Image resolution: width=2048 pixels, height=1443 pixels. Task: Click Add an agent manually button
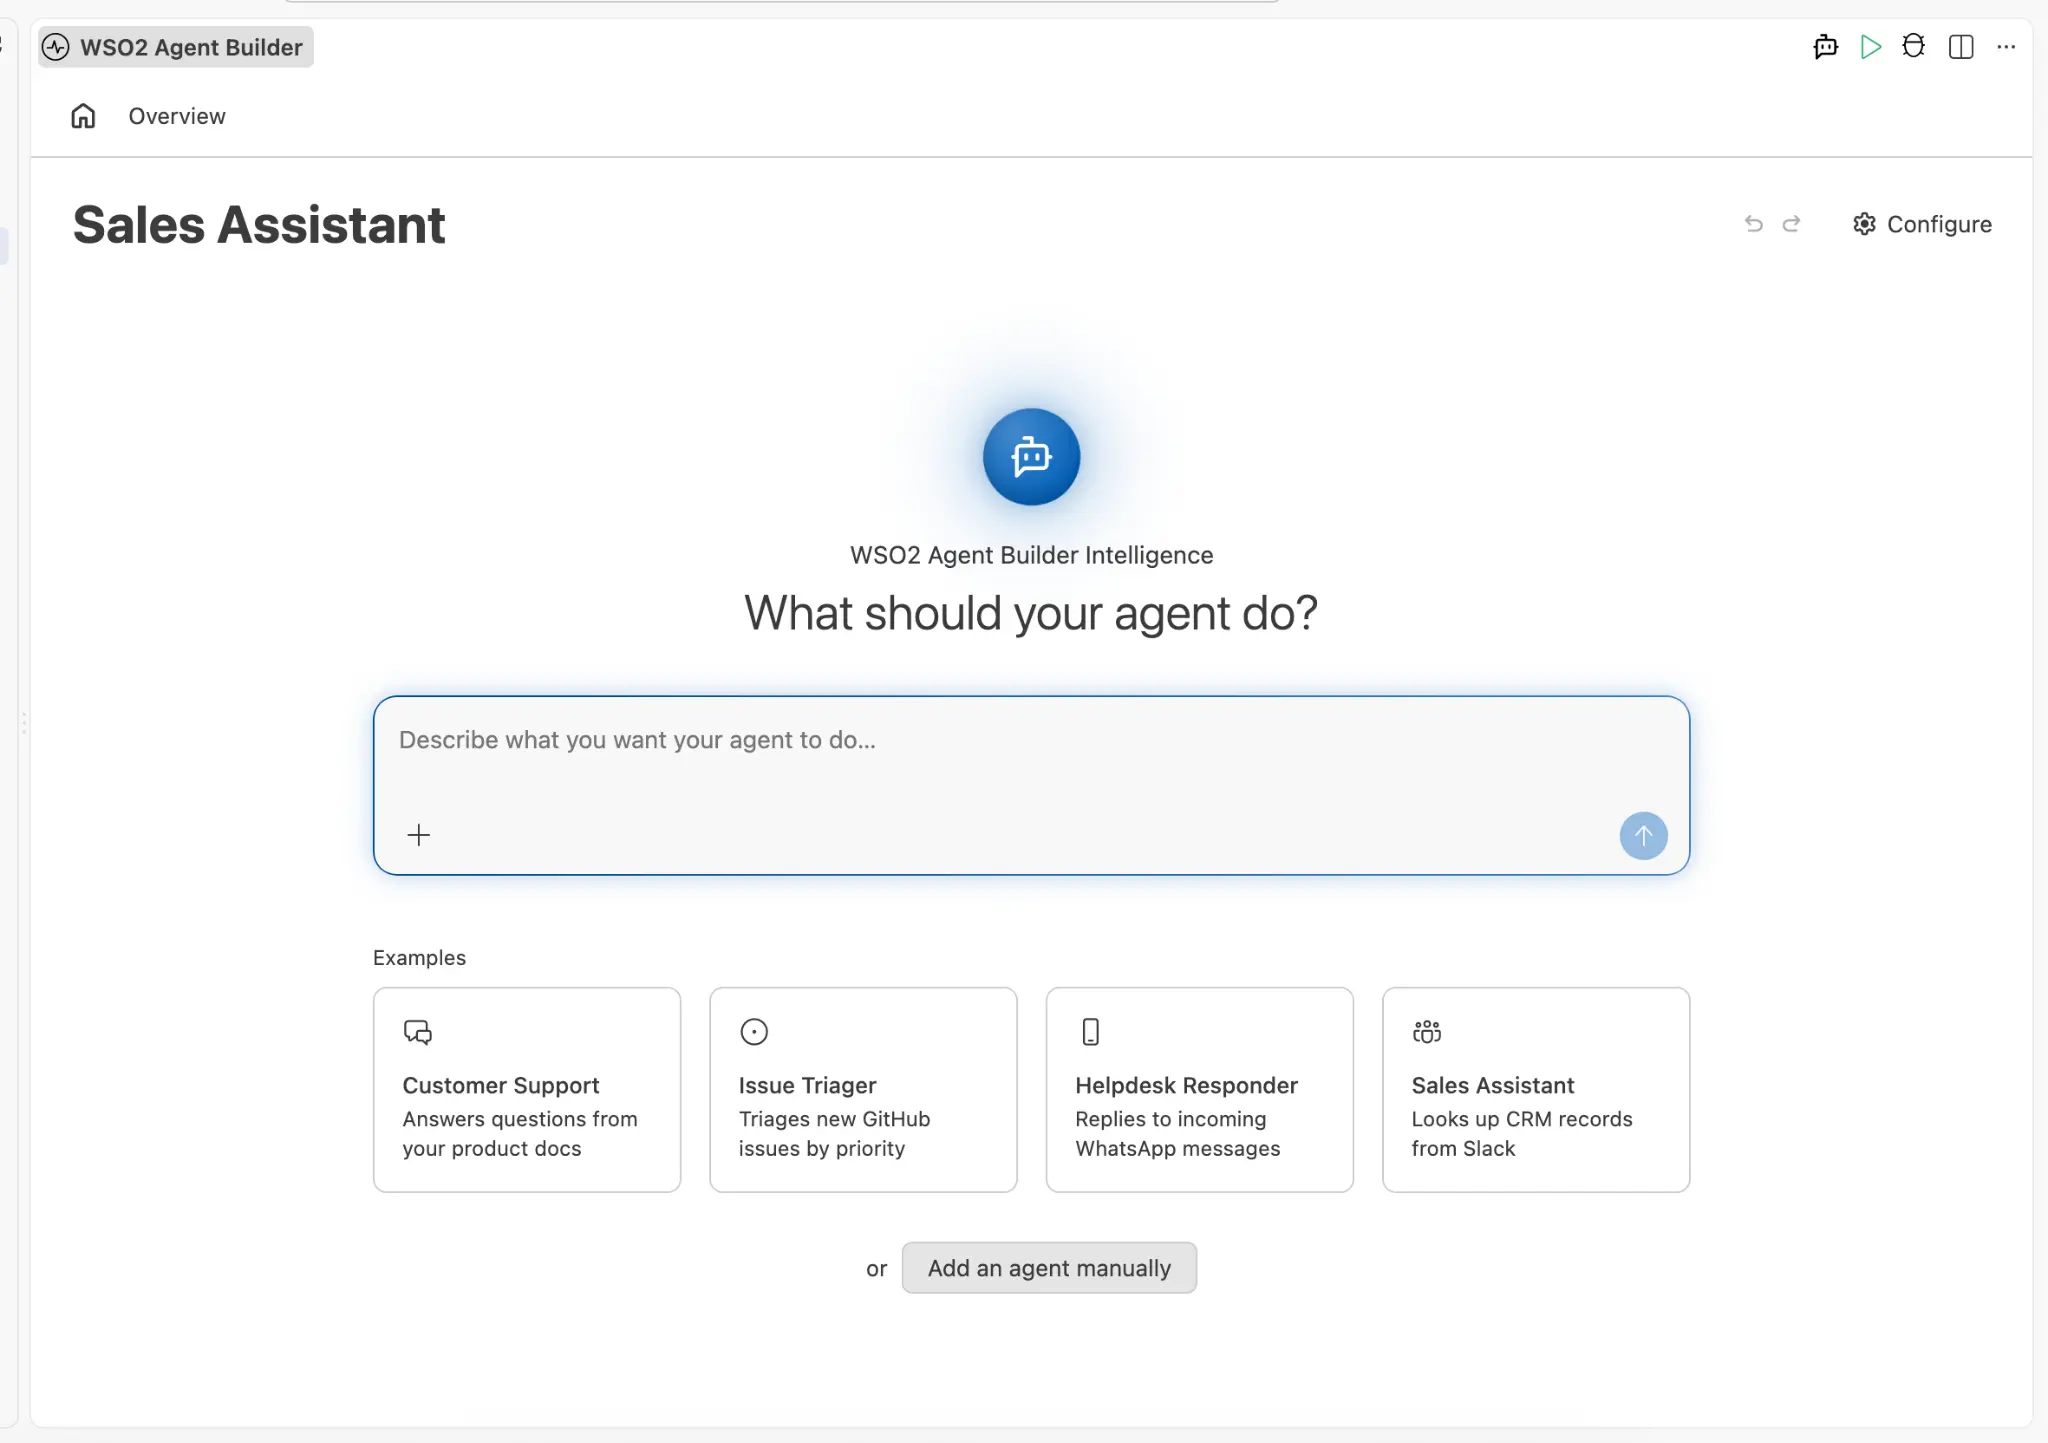(x=1049, y=1268)
